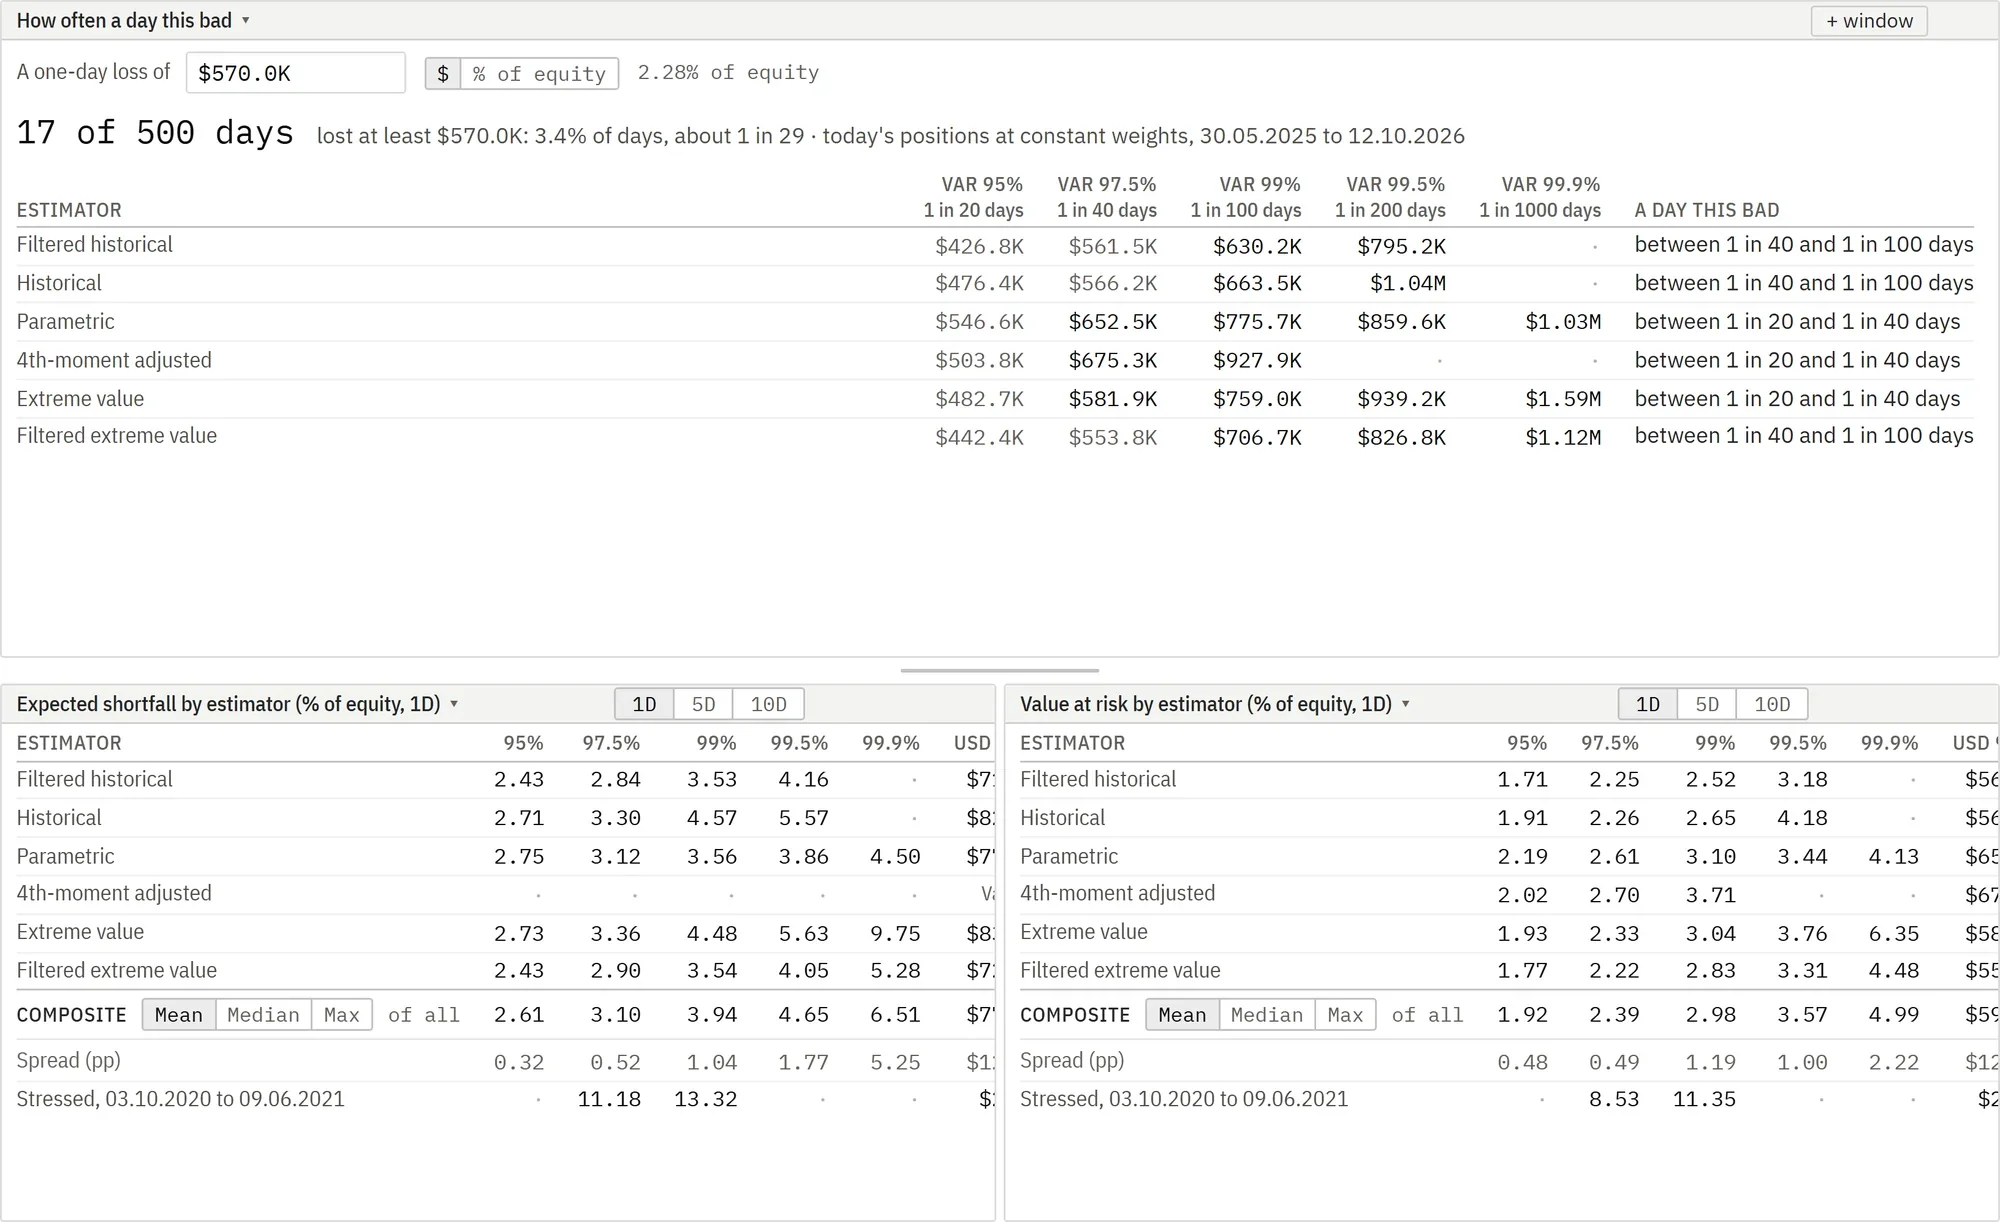Click Parametric VAR 99.9% value $1.03M

(1563, 322)
